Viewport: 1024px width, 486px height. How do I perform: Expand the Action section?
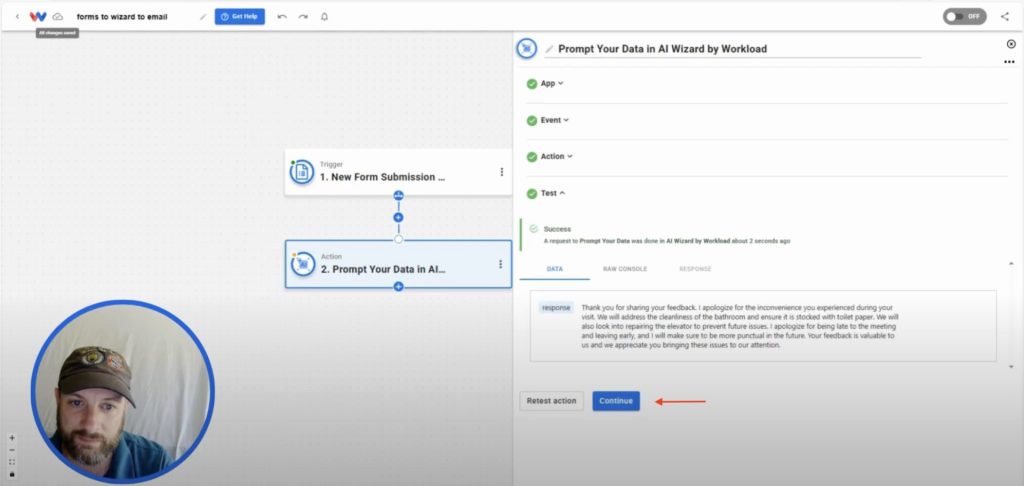pyautogui.click(x=556, y=157)
